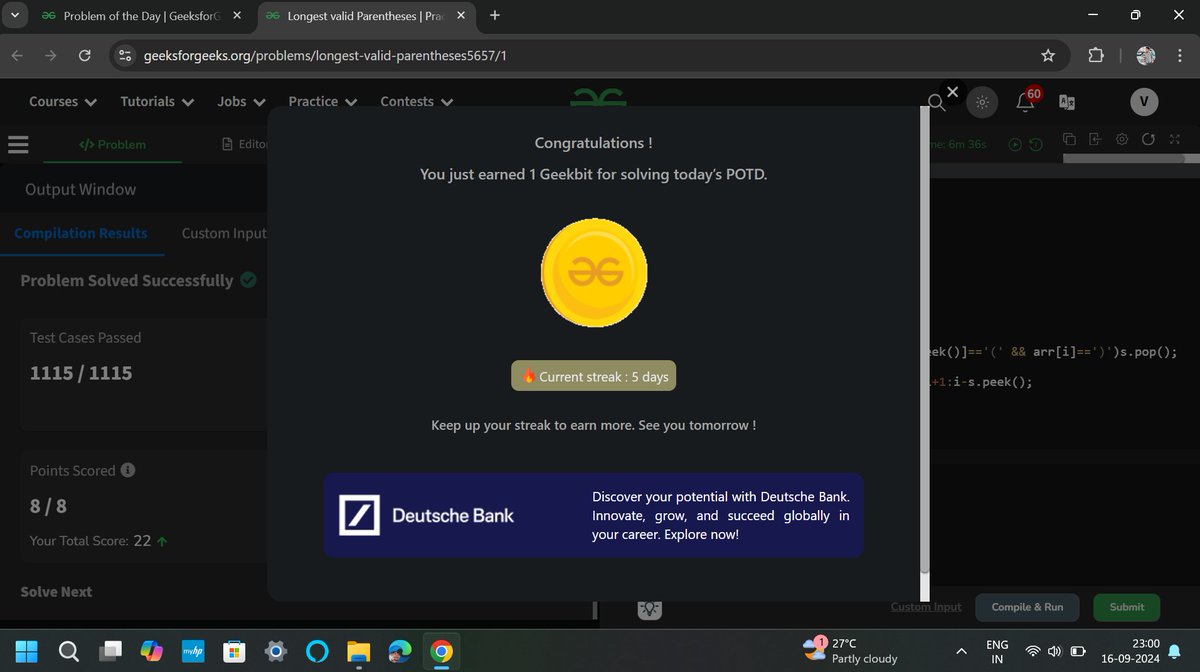
Task: Open Chrome extensions puzzle icon
Action: [1094, 56]
